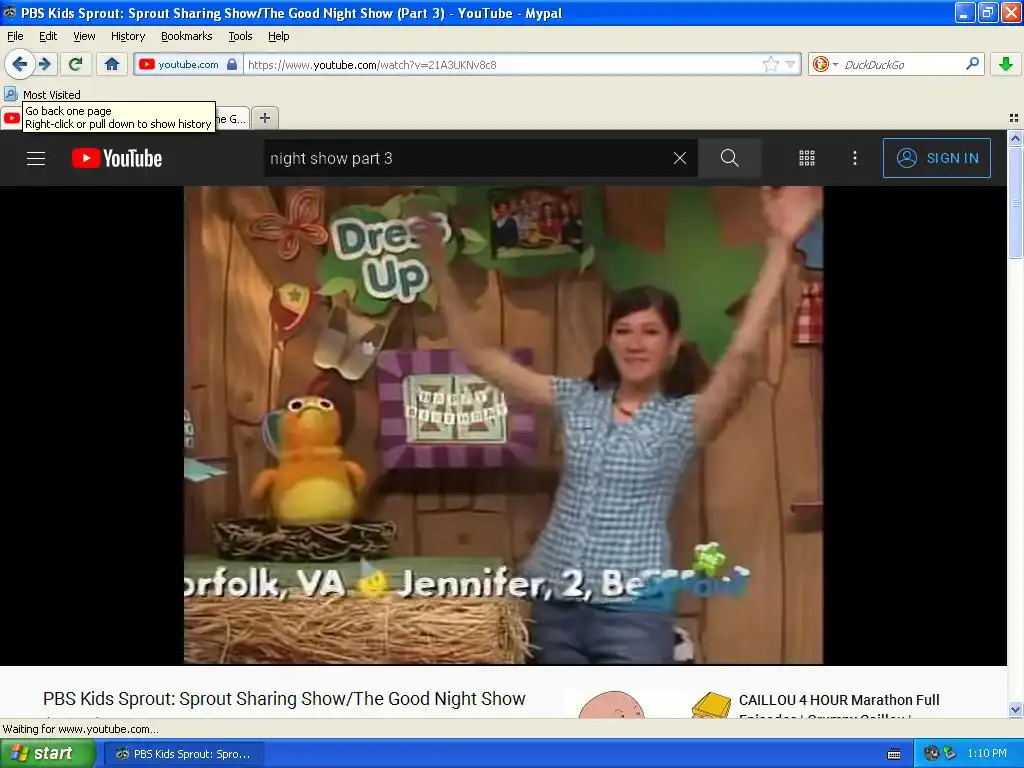Open the File menu
The width and height of the screenshot is (1024, 768).
15,36
